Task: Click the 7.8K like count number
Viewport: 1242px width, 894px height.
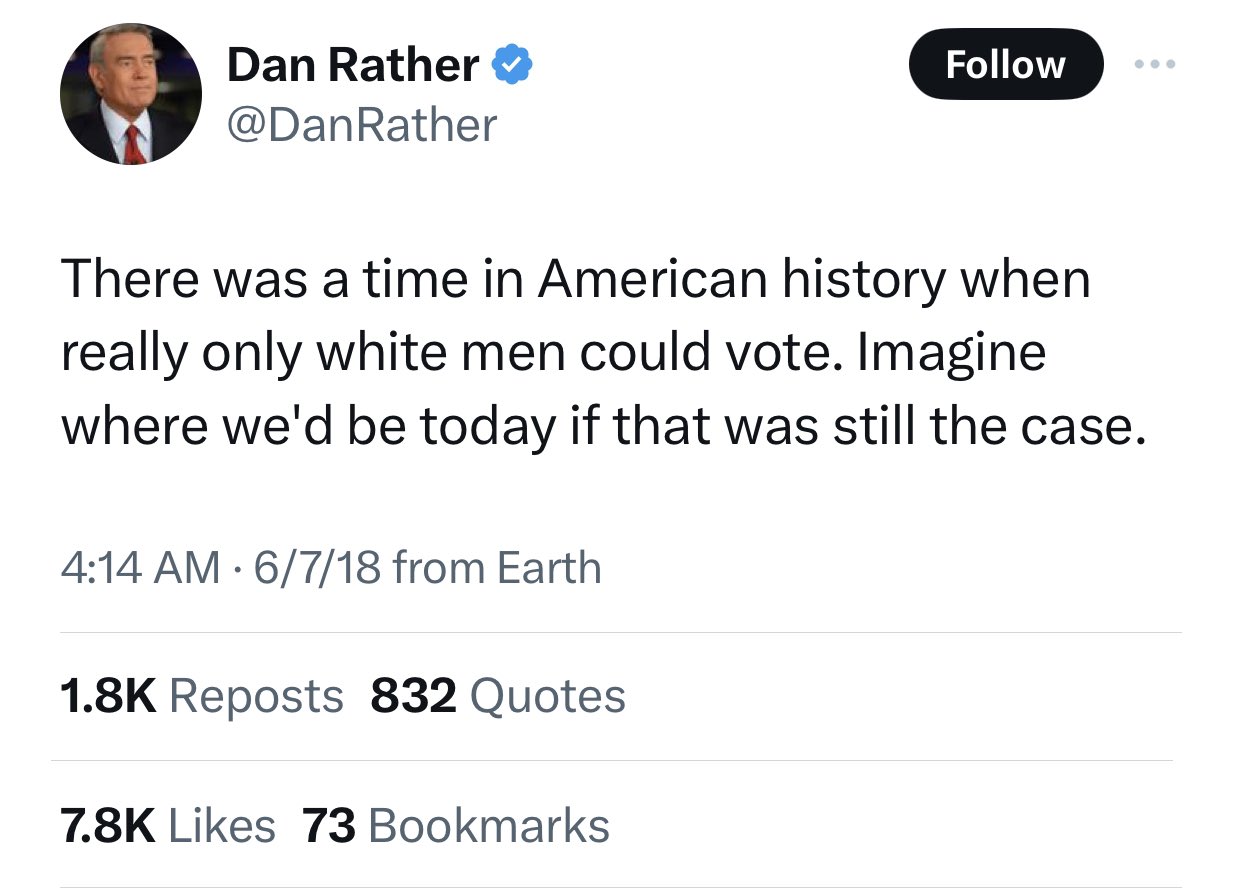Action: point(108,825)
